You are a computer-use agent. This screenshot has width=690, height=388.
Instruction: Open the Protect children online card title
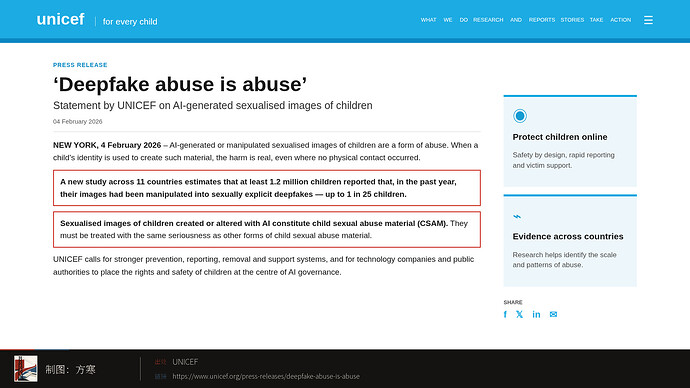click(x=560, y=137)
